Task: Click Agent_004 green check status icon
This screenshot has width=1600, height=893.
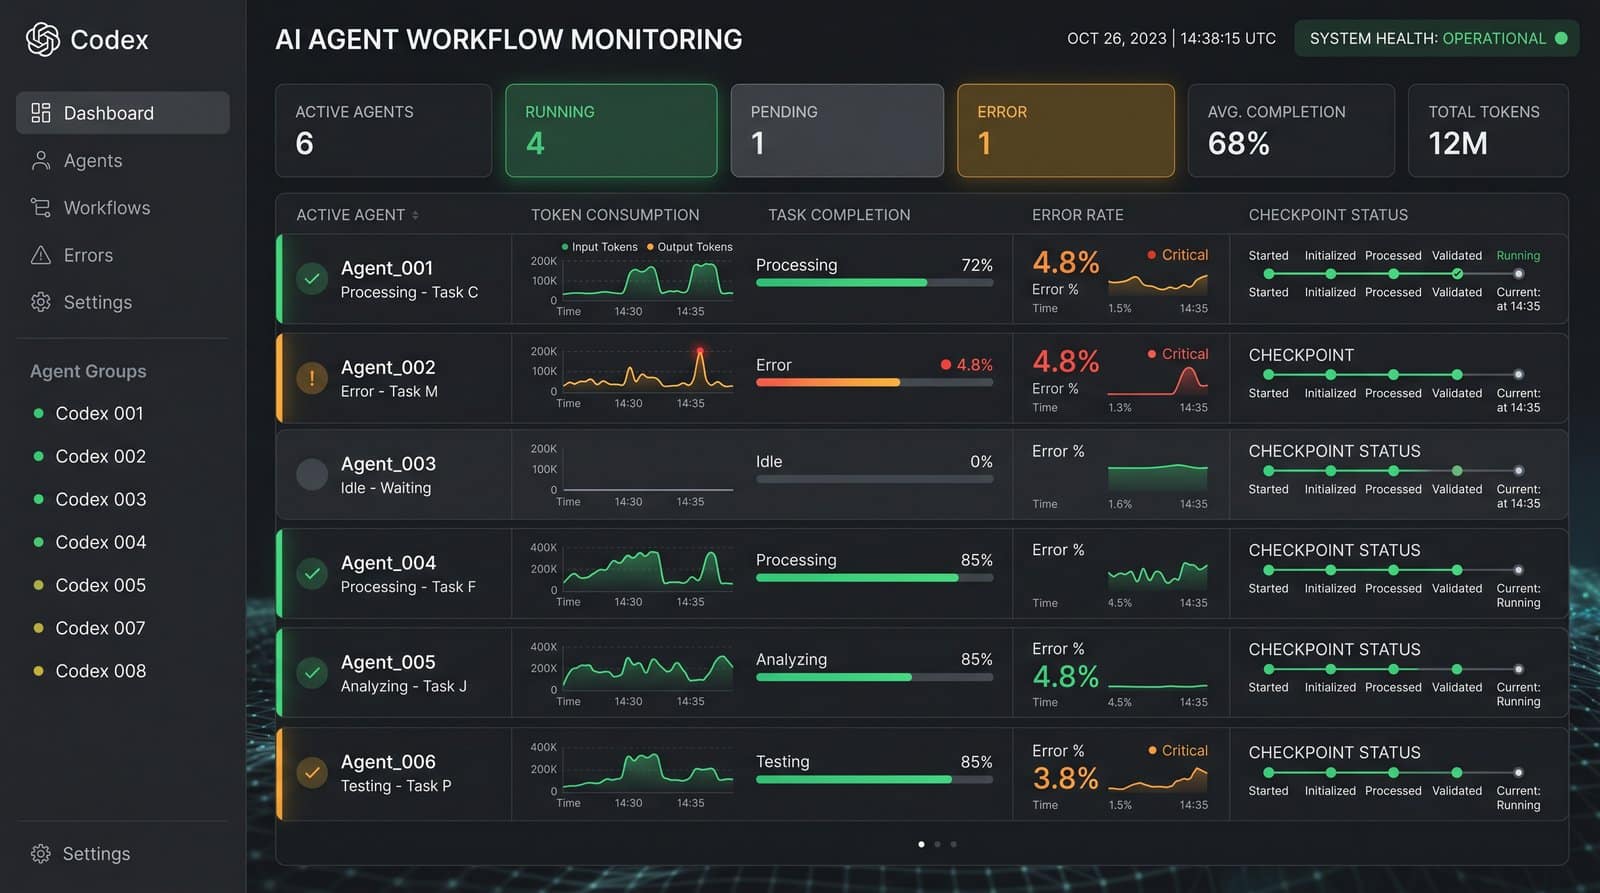Action: tap(312, 573)
